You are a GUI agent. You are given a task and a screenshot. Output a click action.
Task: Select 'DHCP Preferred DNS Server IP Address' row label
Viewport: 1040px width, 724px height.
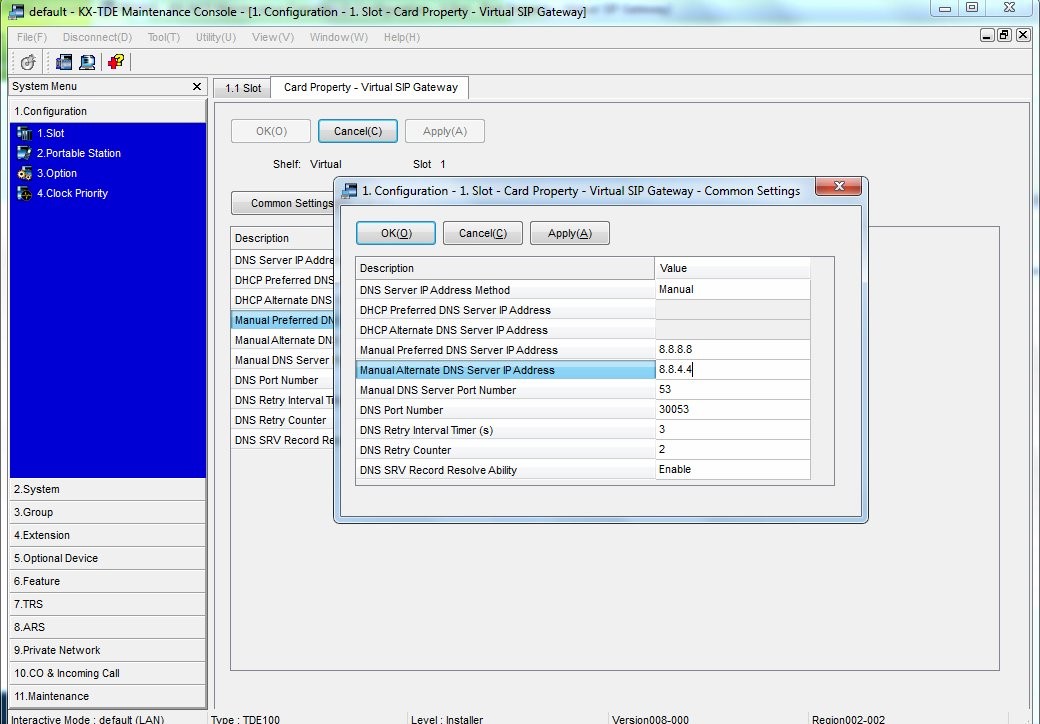click(x=505, y=310)
